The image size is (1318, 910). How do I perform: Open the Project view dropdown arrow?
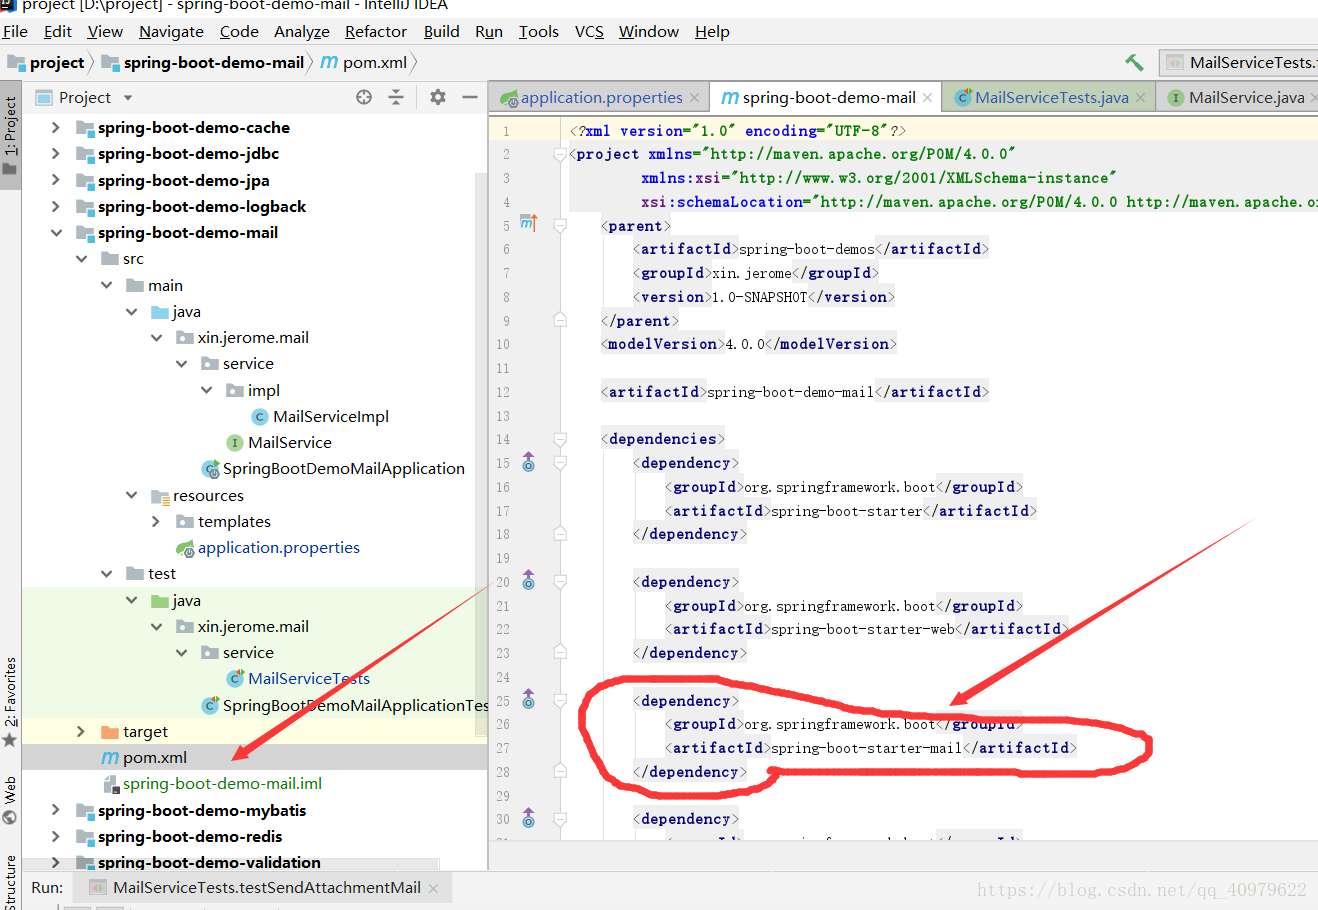[x=128, y=98]
